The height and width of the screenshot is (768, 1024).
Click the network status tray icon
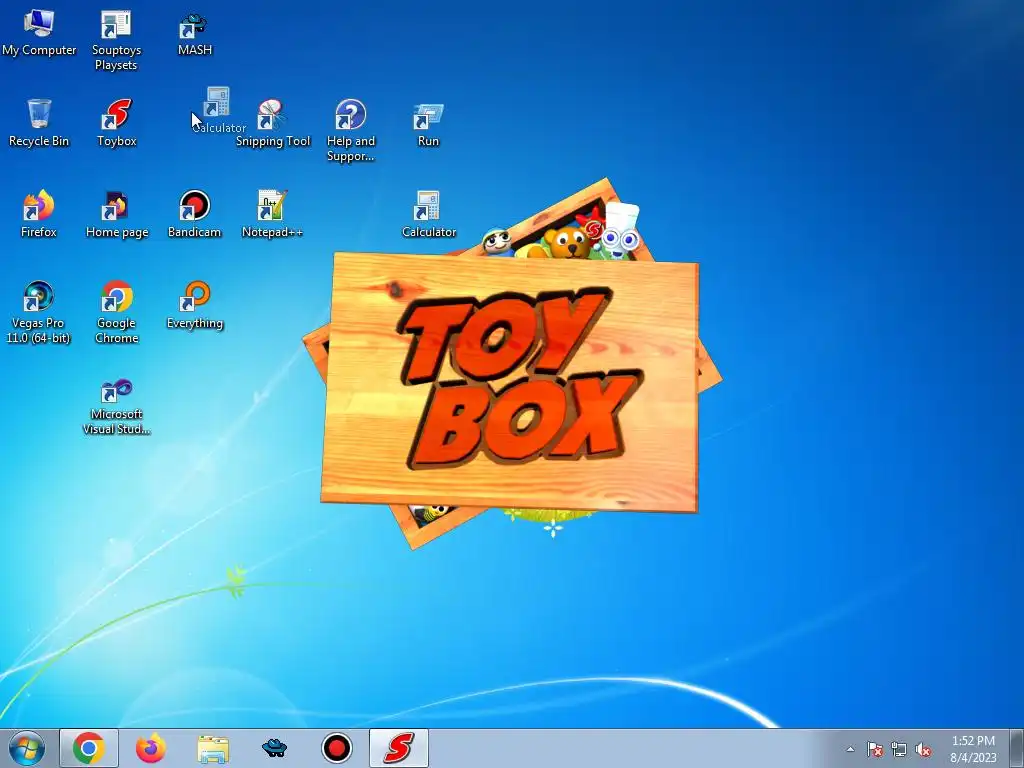click(899, 749)
